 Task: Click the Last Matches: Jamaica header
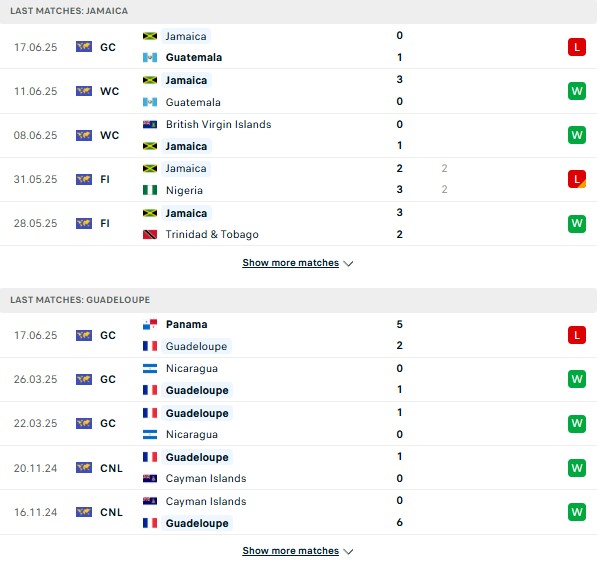69,11
